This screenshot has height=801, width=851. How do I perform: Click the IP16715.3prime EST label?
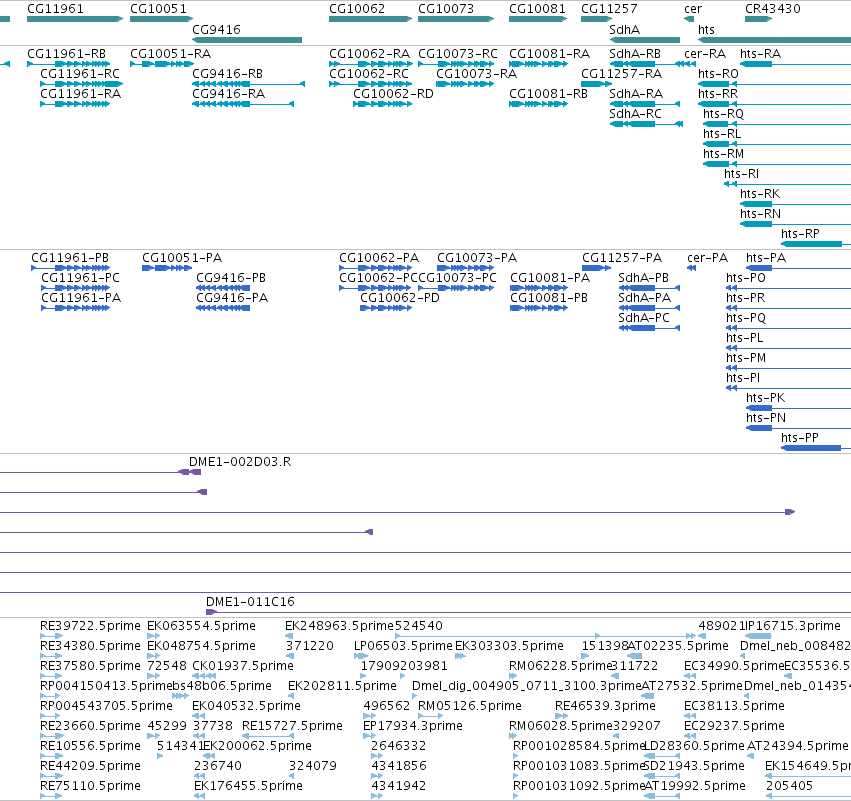point(793,626)
